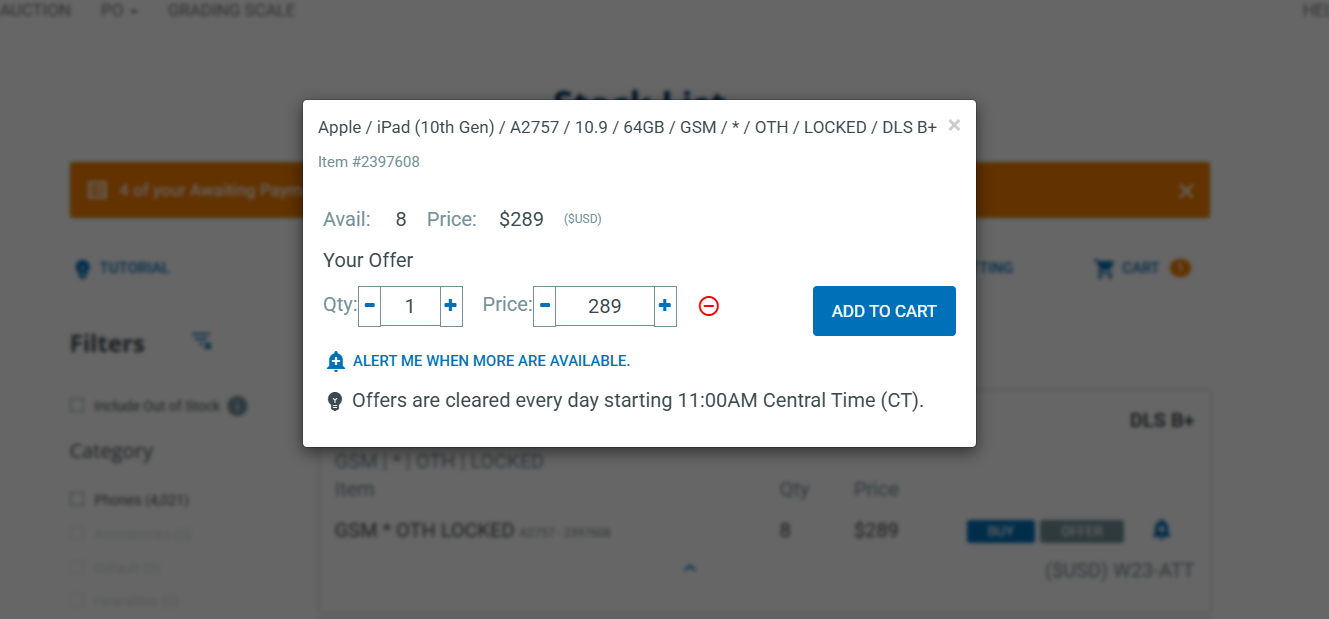
Task: Click the Tutorial lightbulb icon
Action: click(x=82, y=268)
